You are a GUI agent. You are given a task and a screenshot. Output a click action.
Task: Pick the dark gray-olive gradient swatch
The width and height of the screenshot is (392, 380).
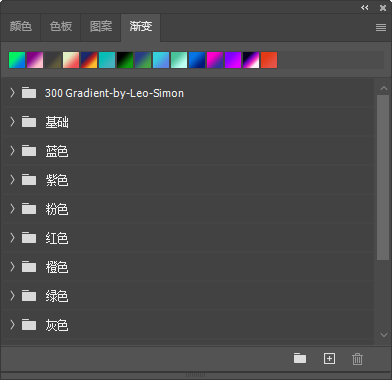[53, 60]
